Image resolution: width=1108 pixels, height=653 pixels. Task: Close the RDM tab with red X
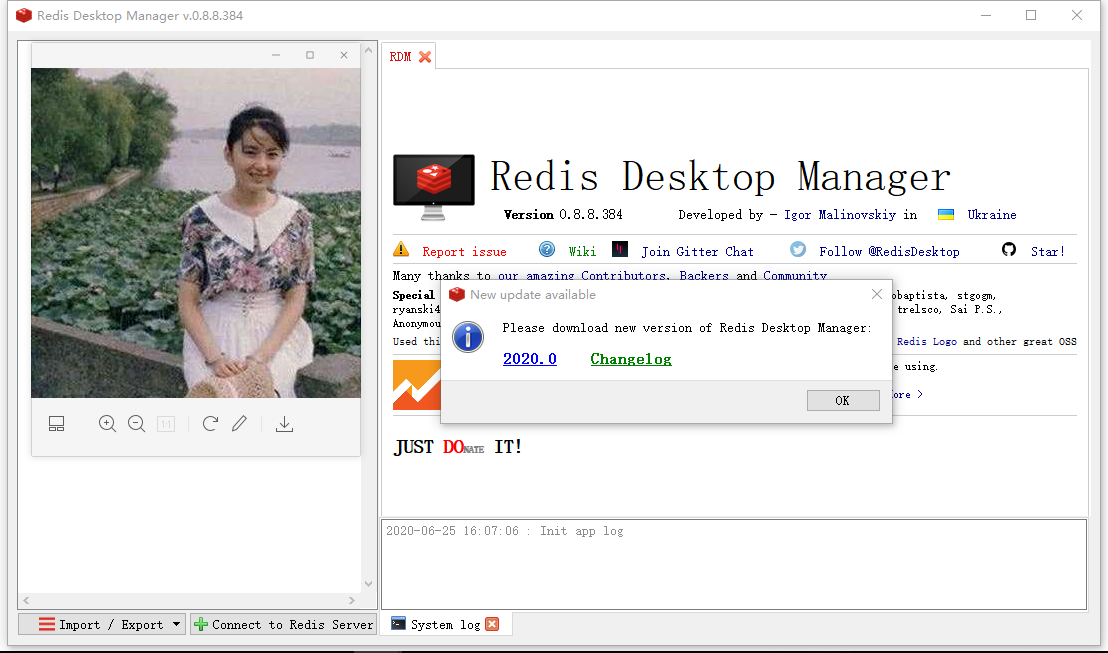pyautogui.click(x=425, y=57)
